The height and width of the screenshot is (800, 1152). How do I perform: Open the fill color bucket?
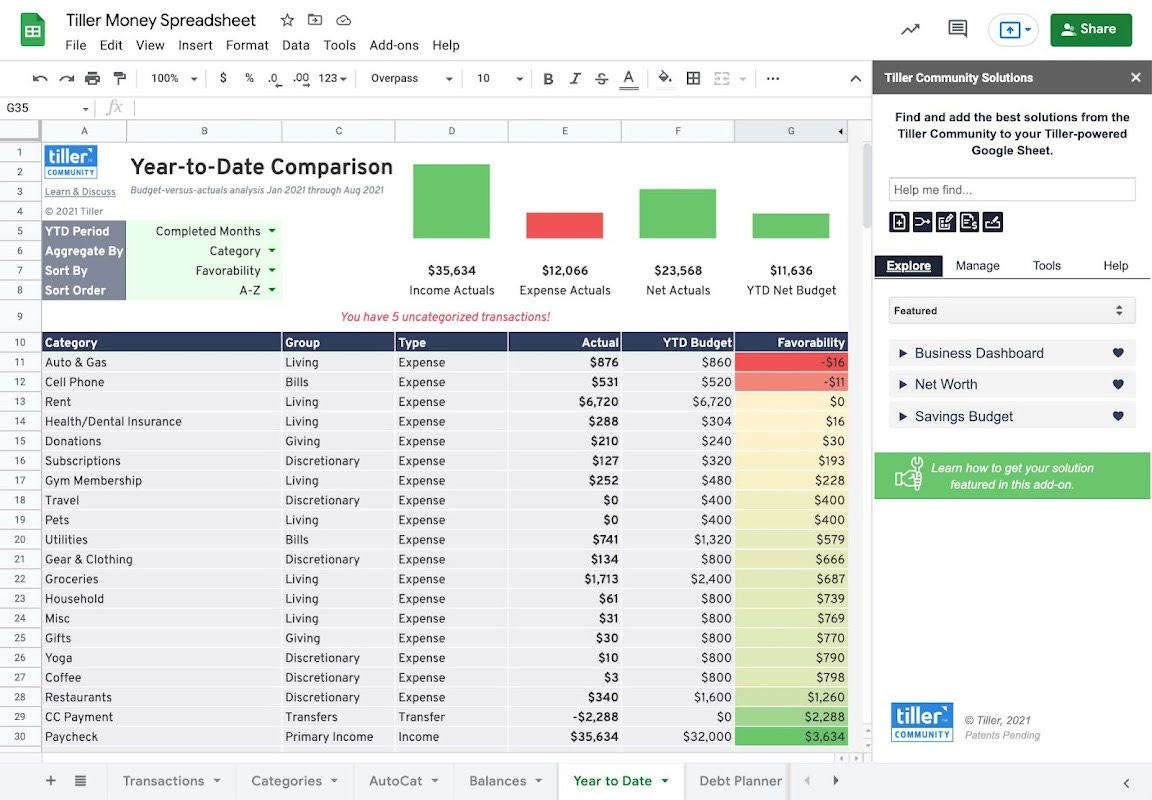click(x=665, y=78)
